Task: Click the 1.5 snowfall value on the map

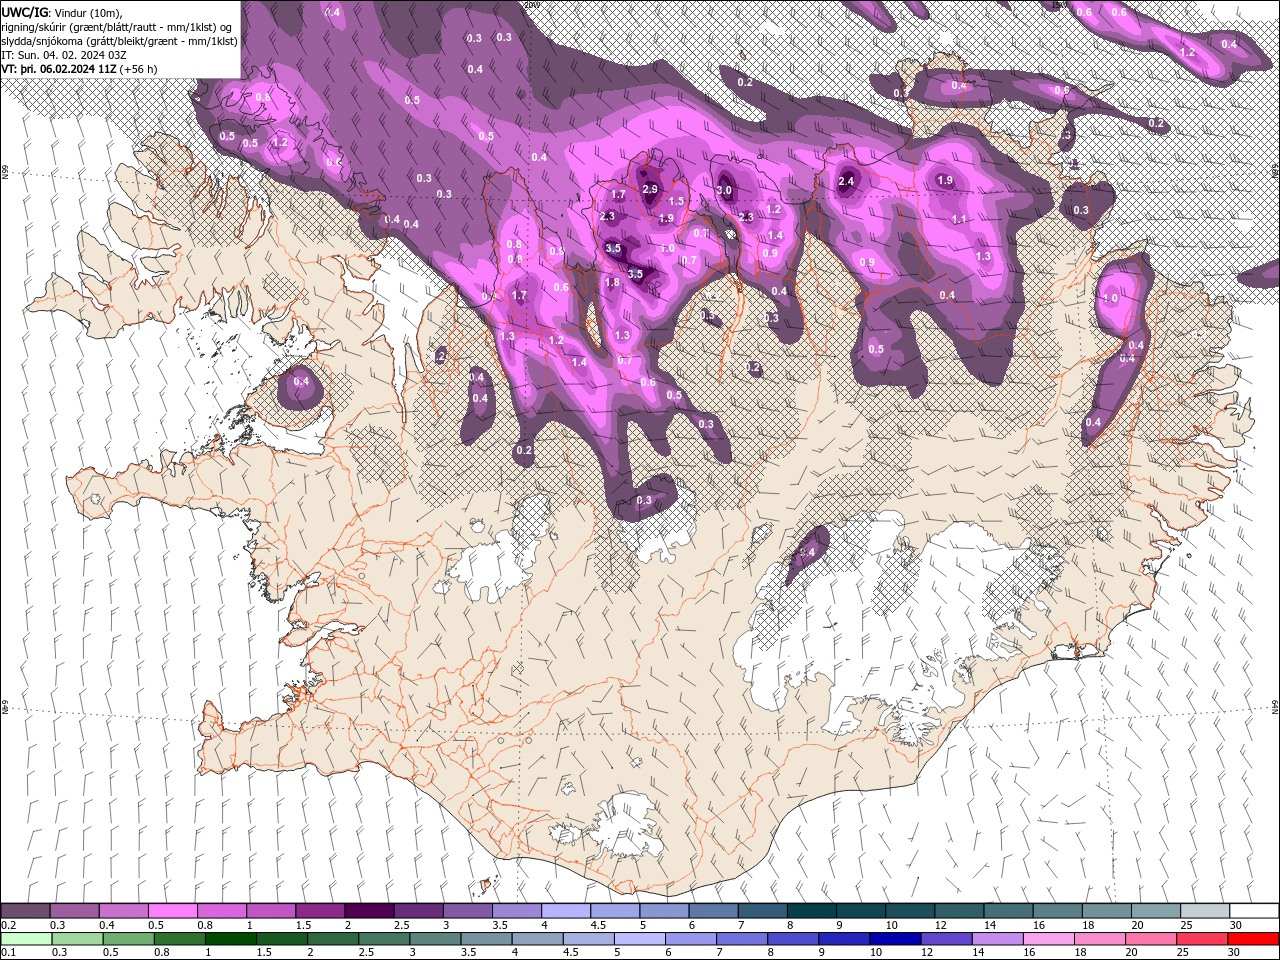Action: pyautogui.click(x=677, y=201)
